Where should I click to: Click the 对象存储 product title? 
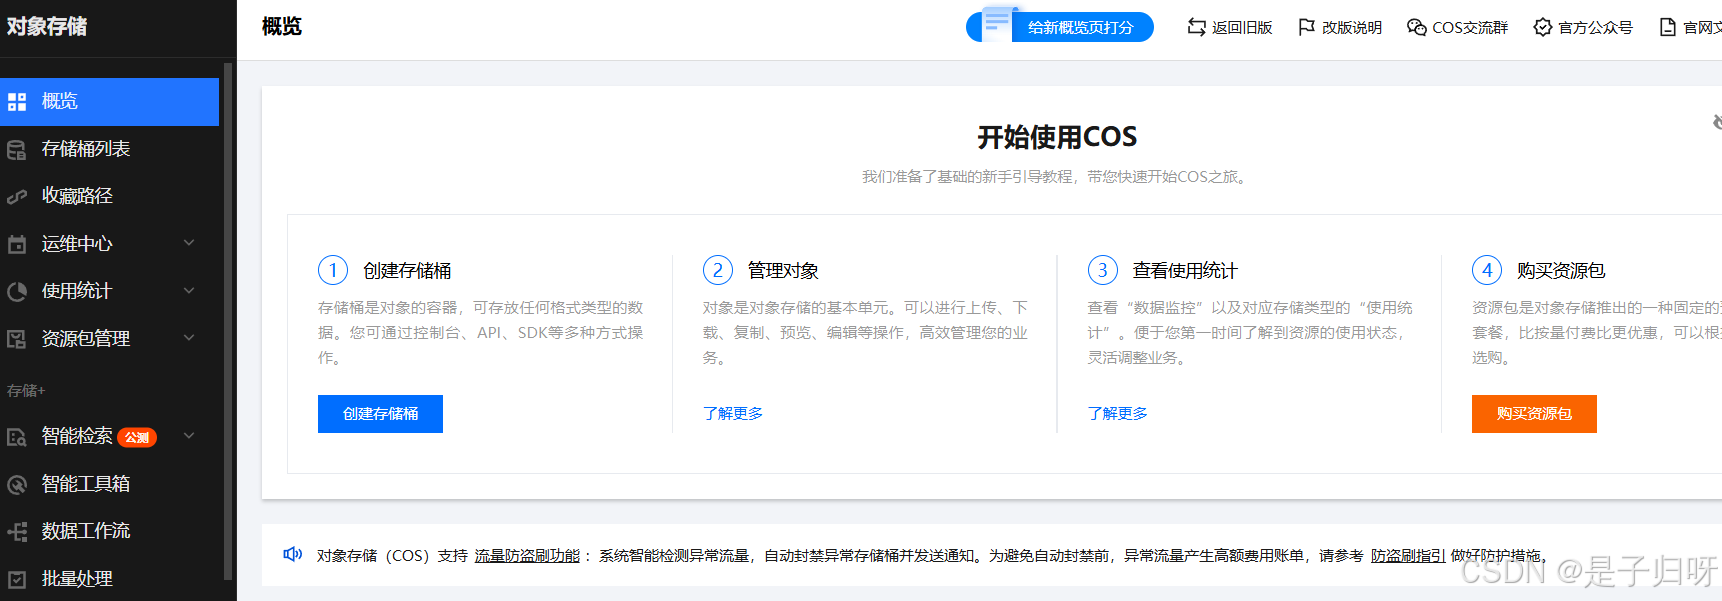click(47, 26)
